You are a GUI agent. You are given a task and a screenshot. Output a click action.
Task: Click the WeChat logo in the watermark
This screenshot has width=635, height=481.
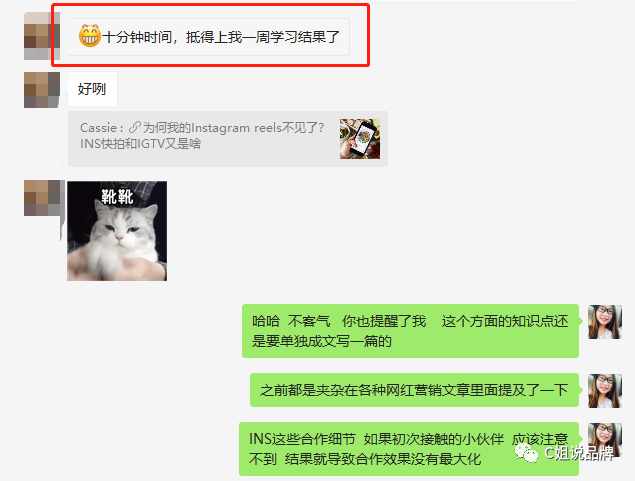526,452
